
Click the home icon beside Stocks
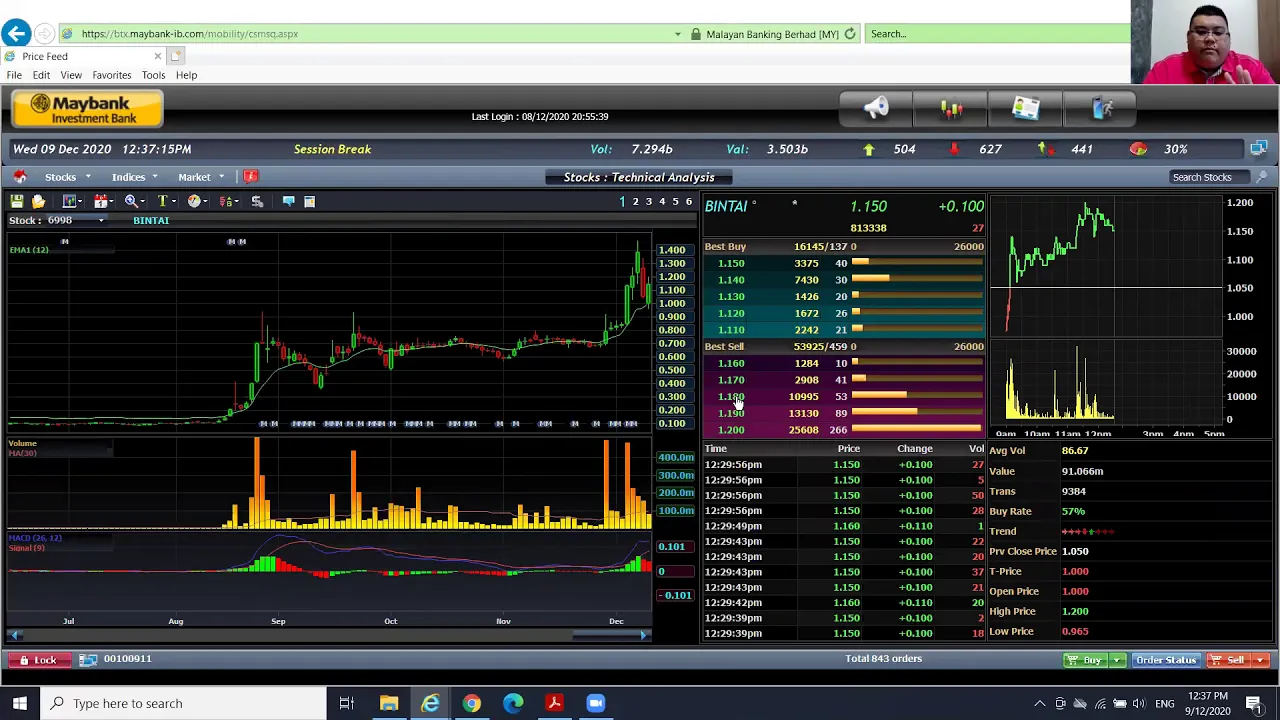[x=19, y=177]
